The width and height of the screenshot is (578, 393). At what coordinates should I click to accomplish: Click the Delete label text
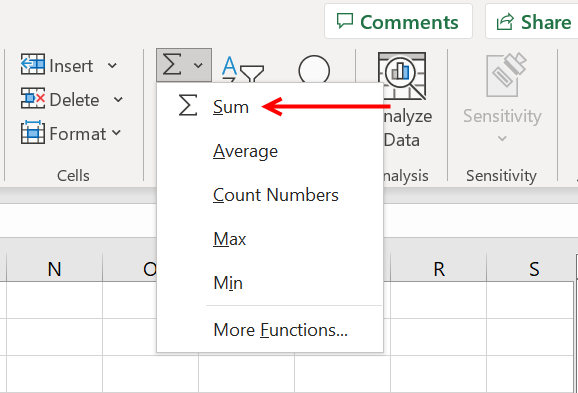[x=74, y=100]
